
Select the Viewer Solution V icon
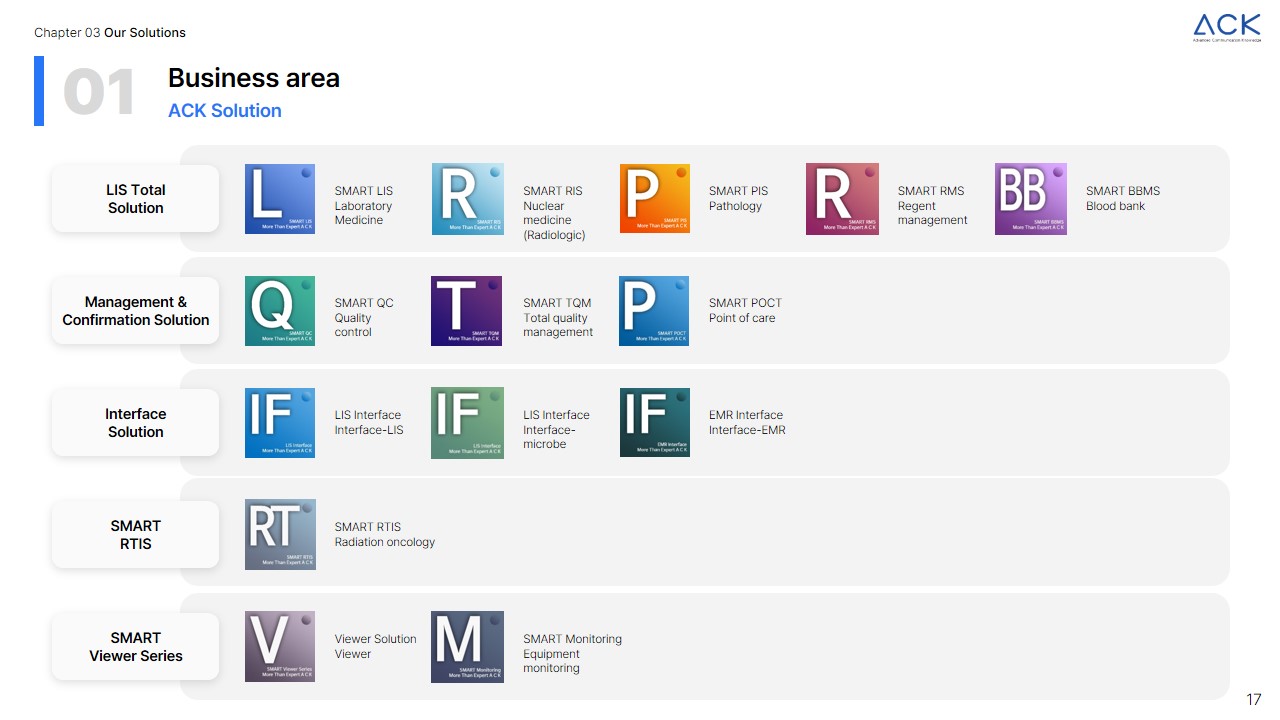280,646
